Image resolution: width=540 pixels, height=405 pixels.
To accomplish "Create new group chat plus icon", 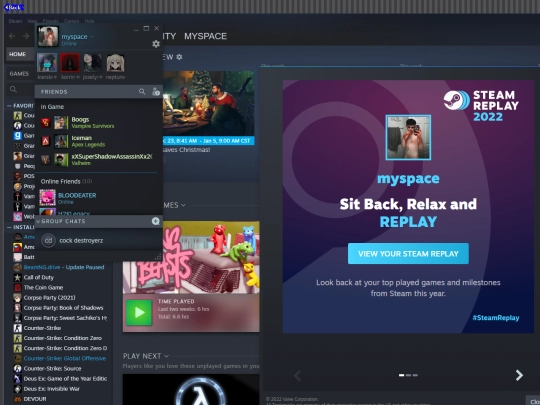I will [x=156, y=221].
